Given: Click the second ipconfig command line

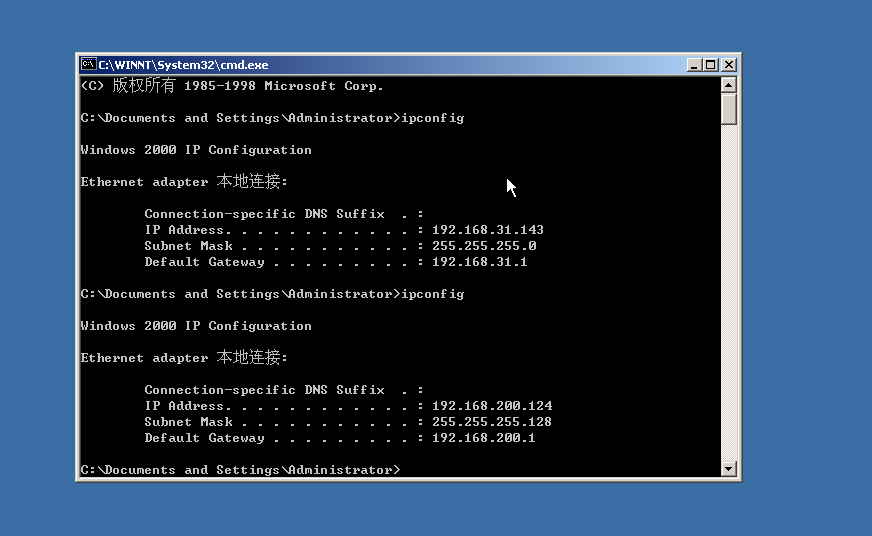Looking at the screenshot, I should [x=272, y=294].
